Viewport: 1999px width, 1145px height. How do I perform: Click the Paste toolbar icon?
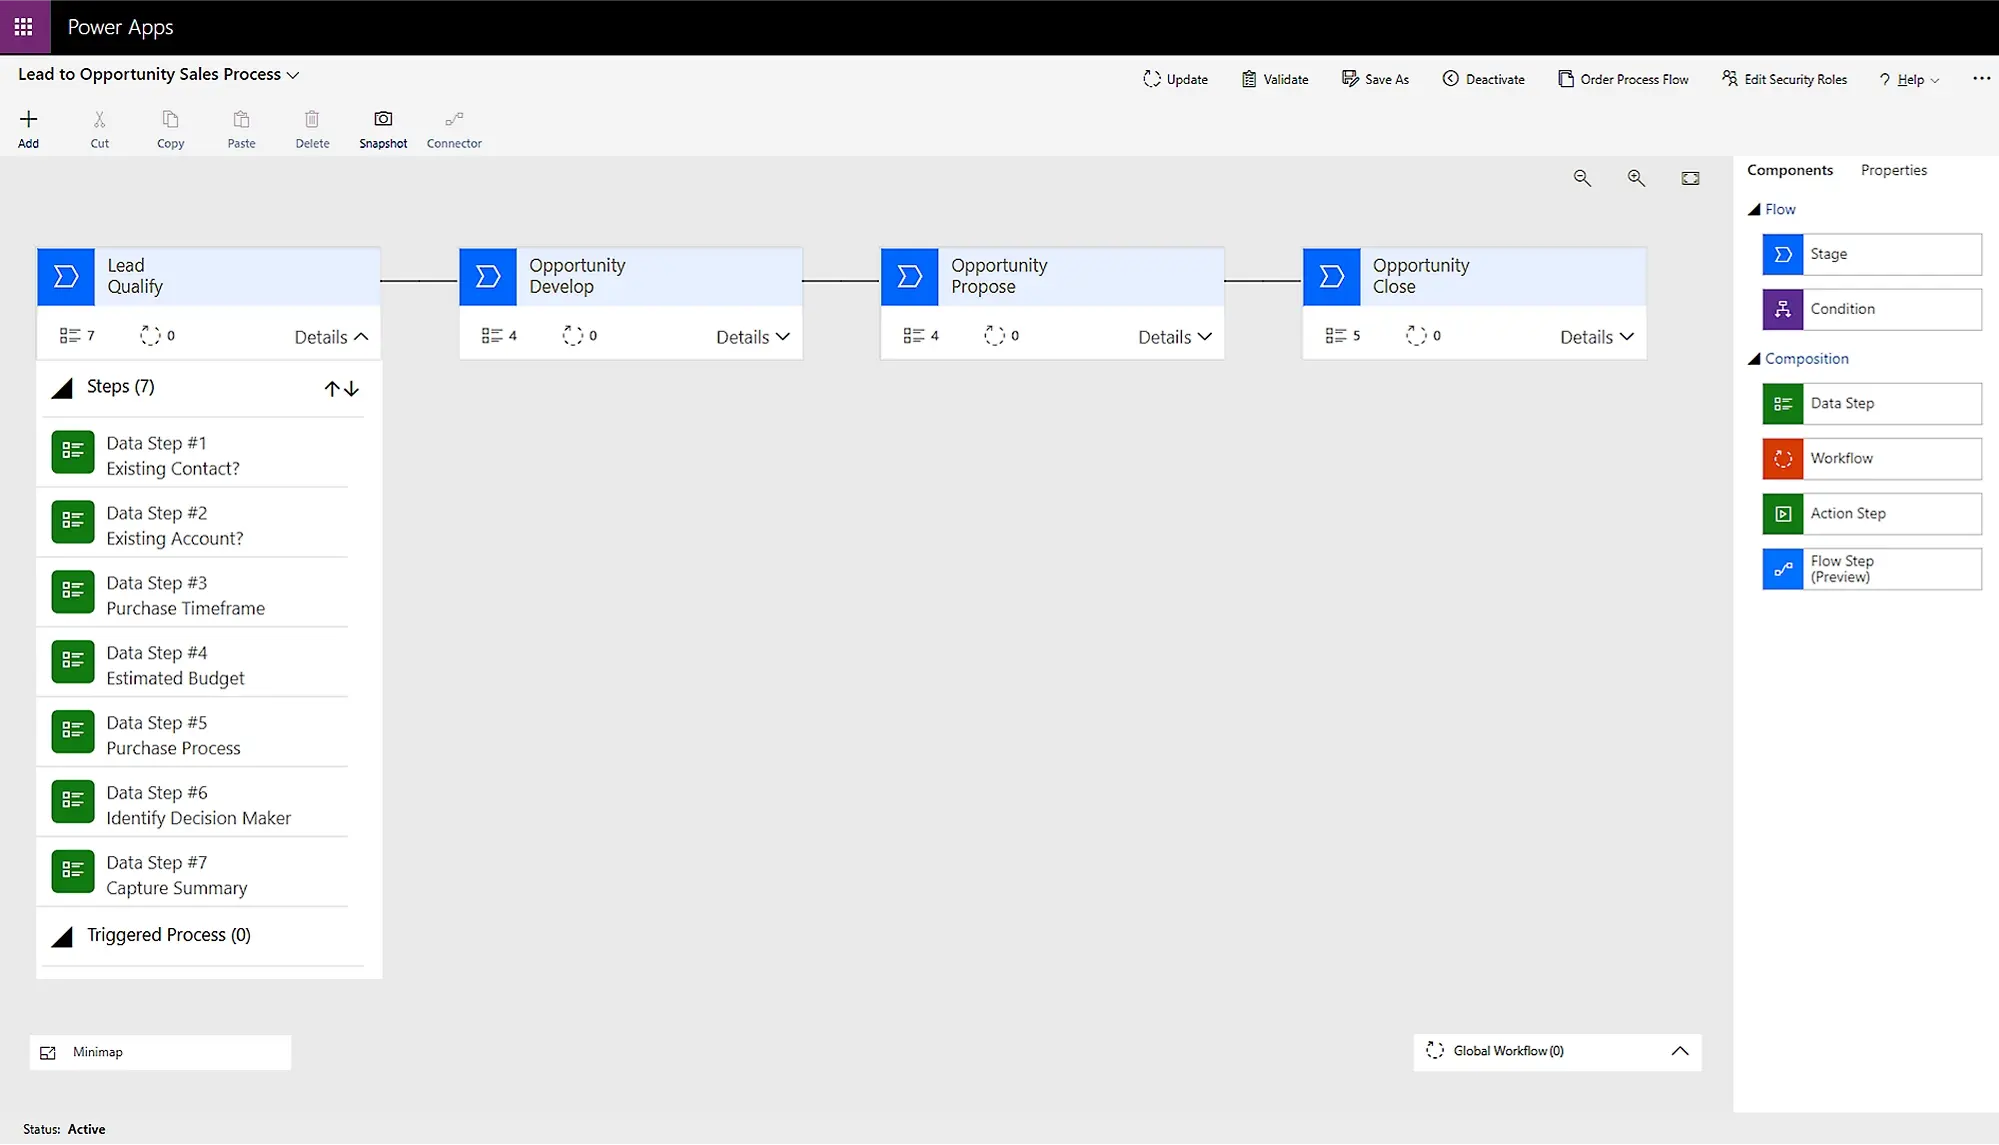[x=242, y=119]
